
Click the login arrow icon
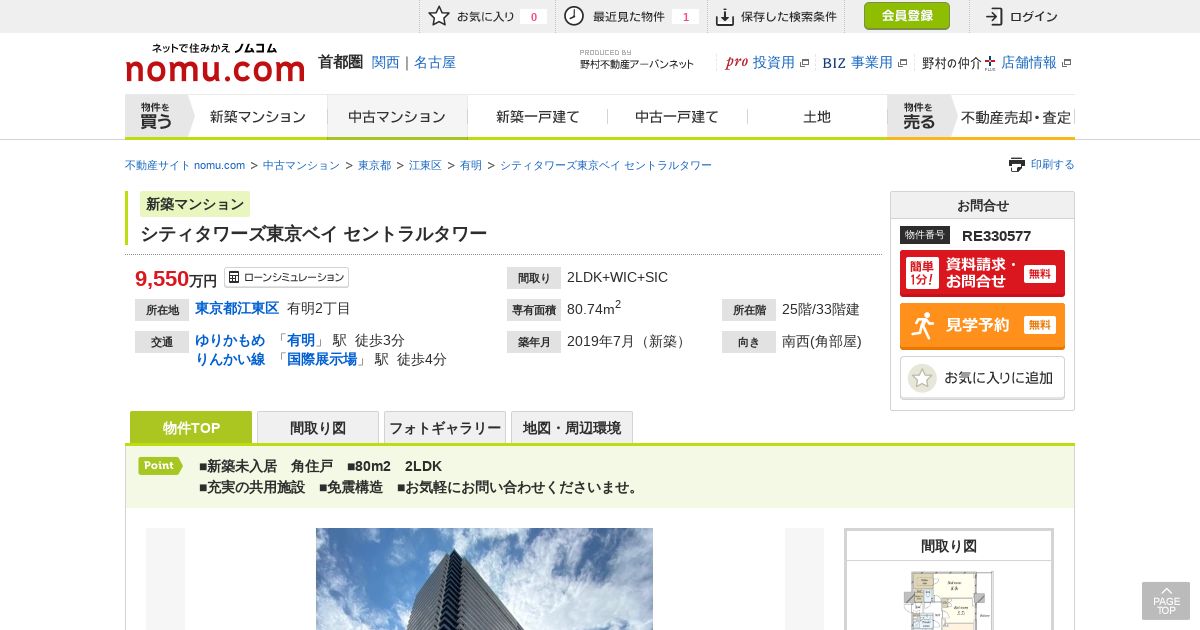[x=994, y=16]
